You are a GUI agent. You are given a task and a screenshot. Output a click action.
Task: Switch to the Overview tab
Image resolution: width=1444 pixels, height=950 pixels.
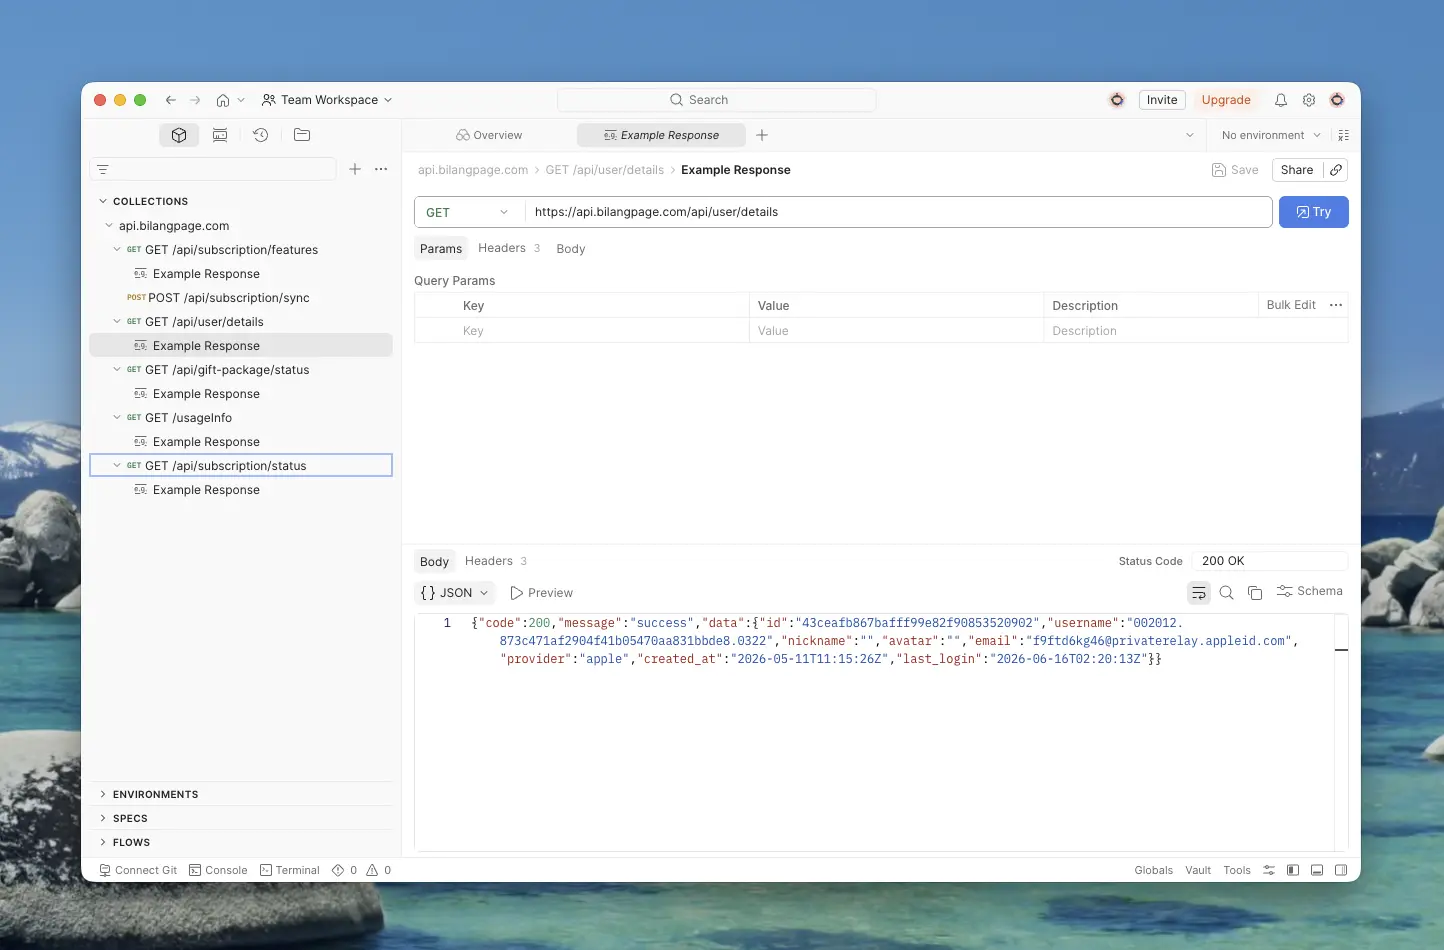489,135
